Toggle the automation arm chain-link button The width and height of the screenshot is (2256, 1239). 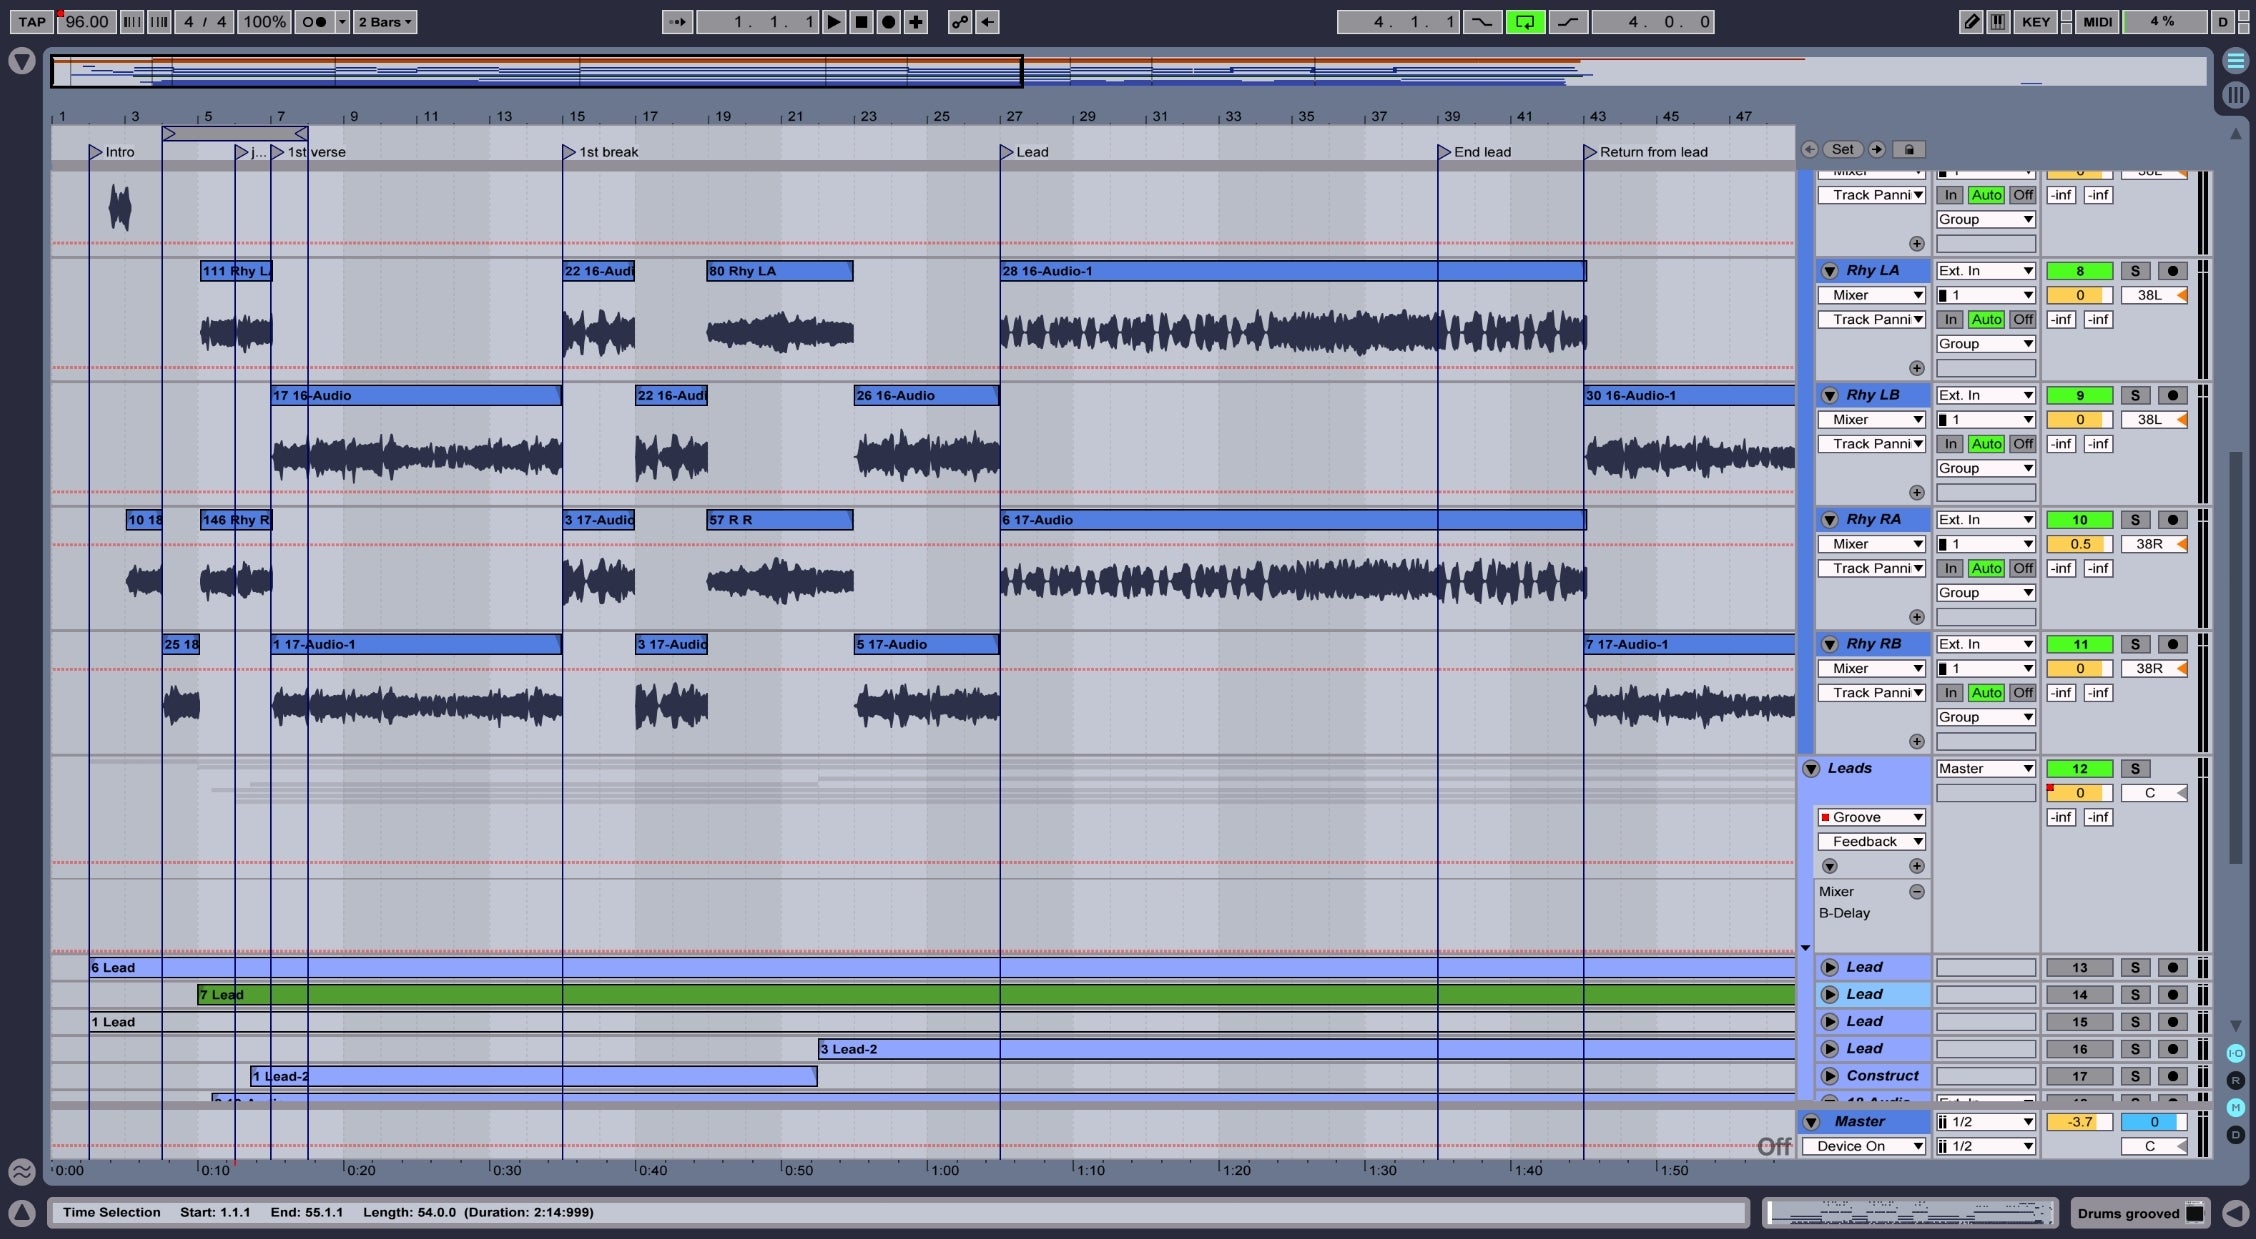[960, 22]
